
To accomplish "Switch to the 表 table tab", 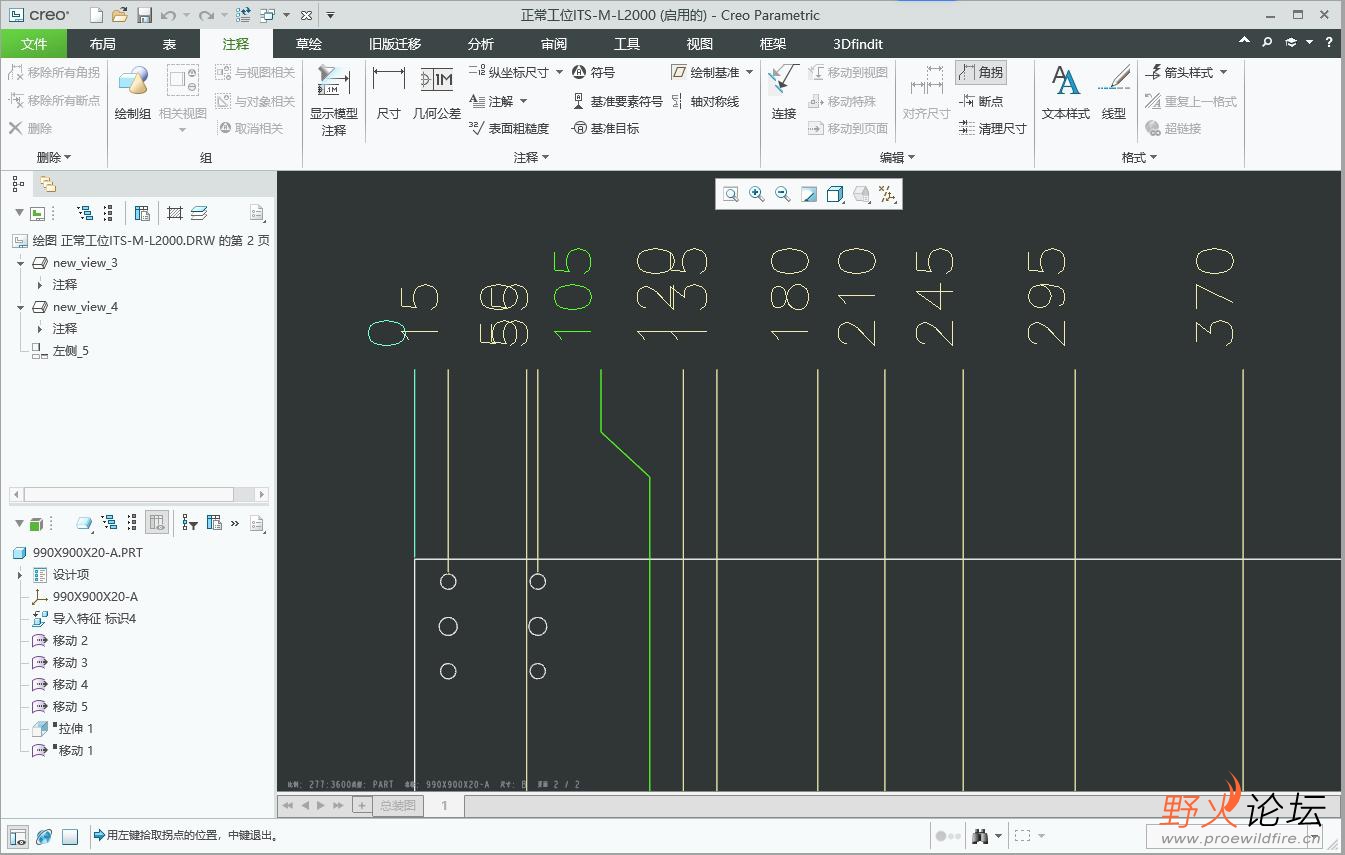I will coord(169,43).
